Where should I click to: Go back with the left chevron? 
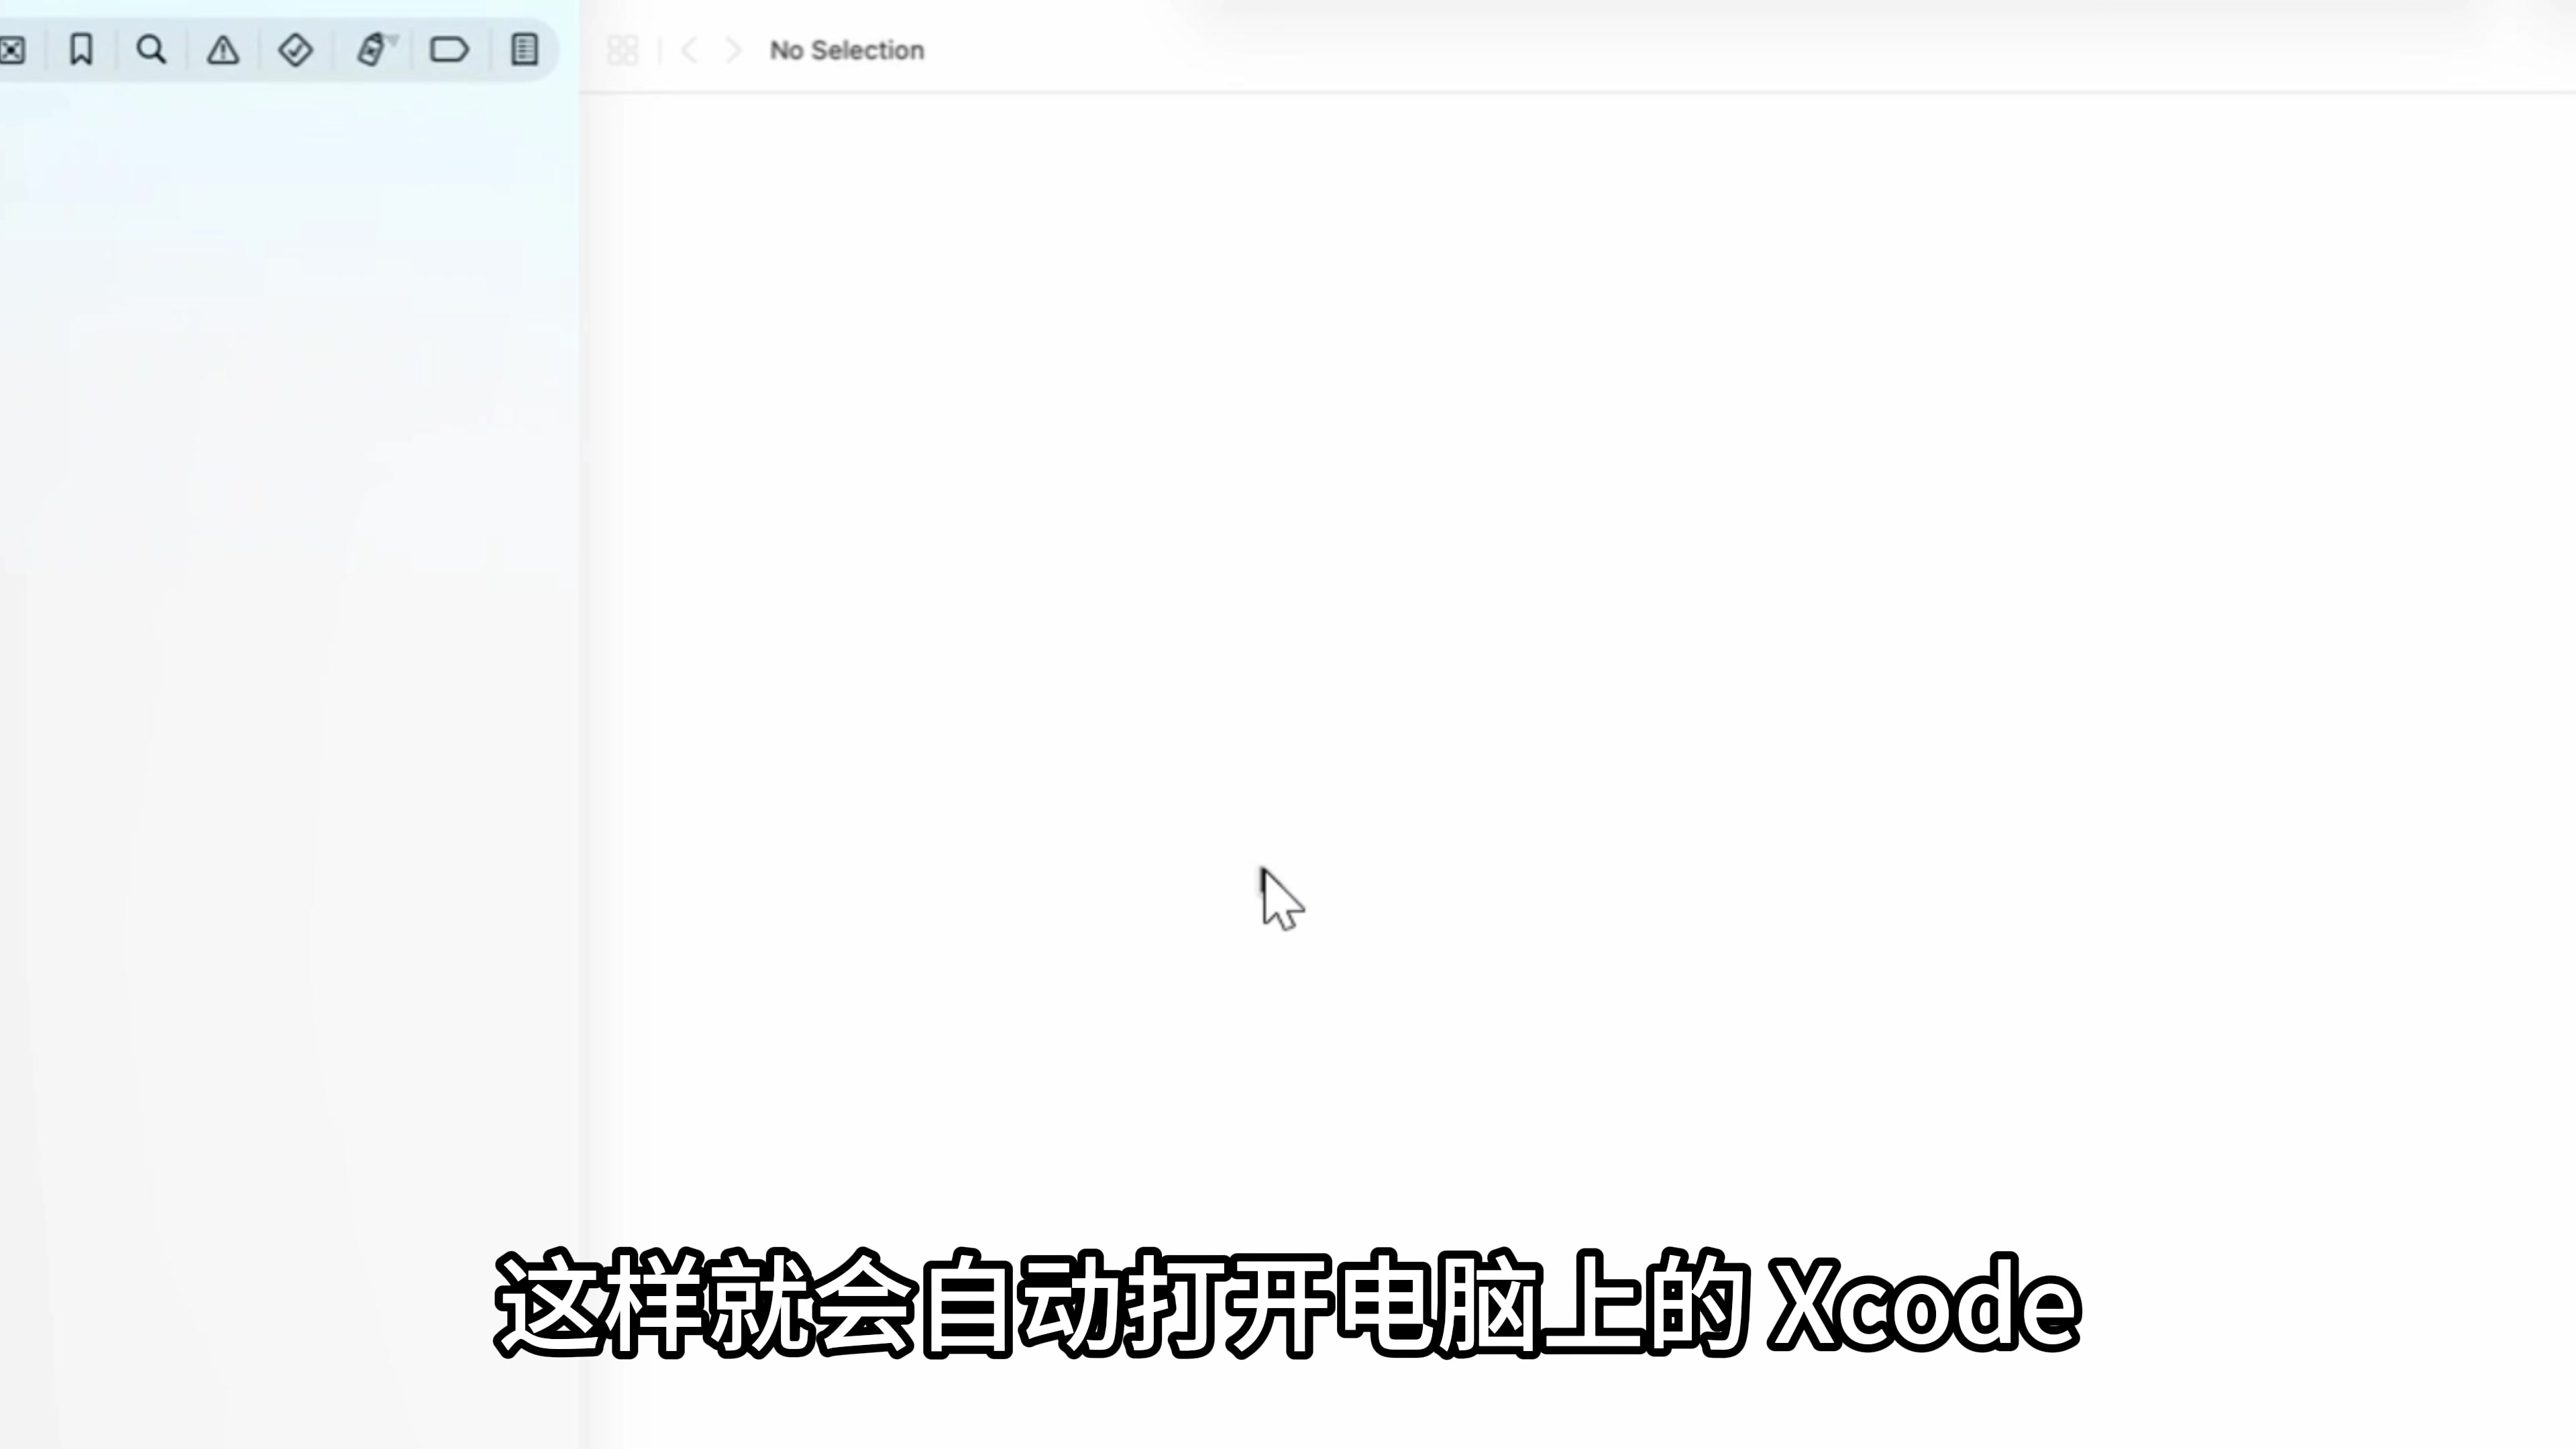pyautogui.click(x=689, y=50)
